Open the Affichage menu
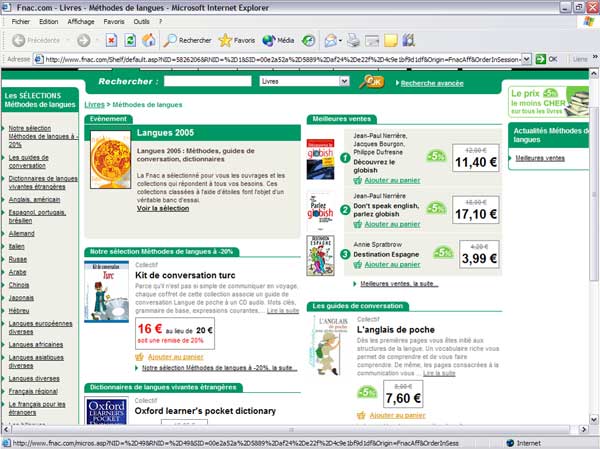The image size is (600, 449). [81, 22]
